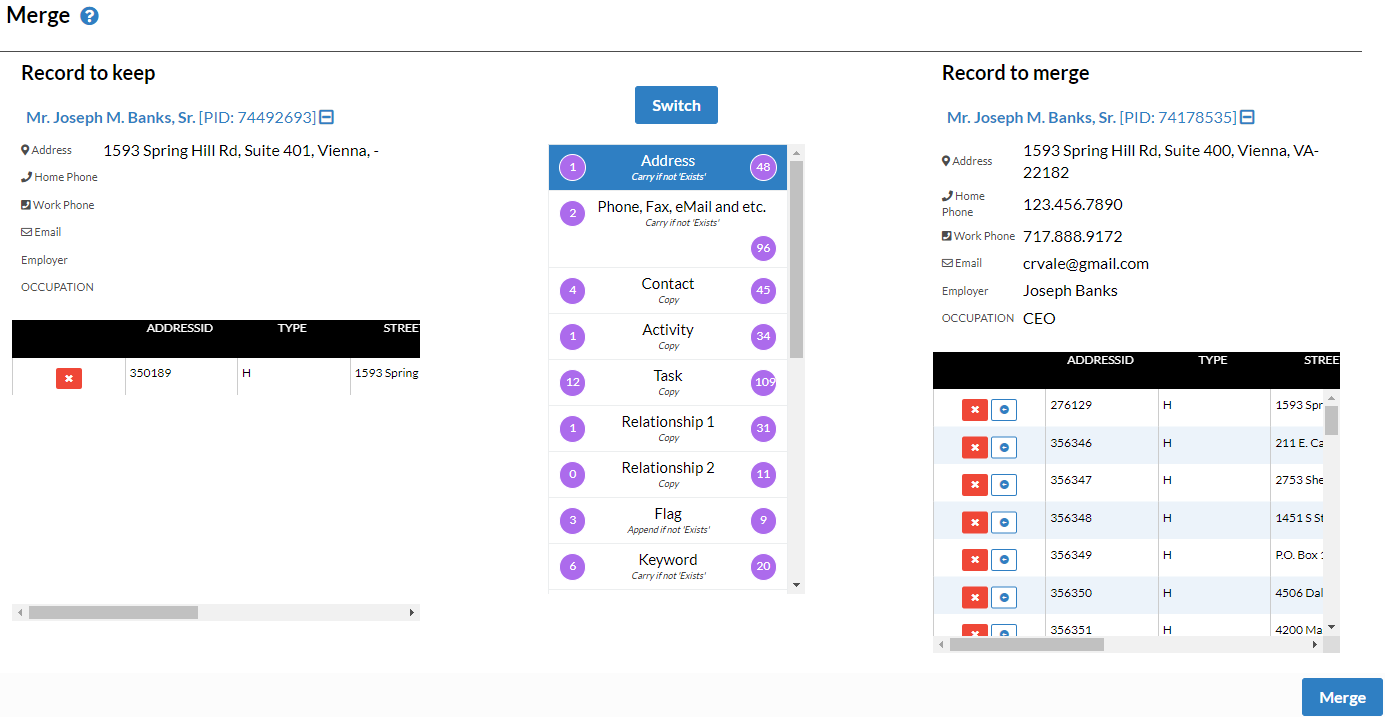Viewport: 1385px width, 717px height.
Task: Open Joseph M. Banks record with PID 74178535
Action: point(1031,118)
